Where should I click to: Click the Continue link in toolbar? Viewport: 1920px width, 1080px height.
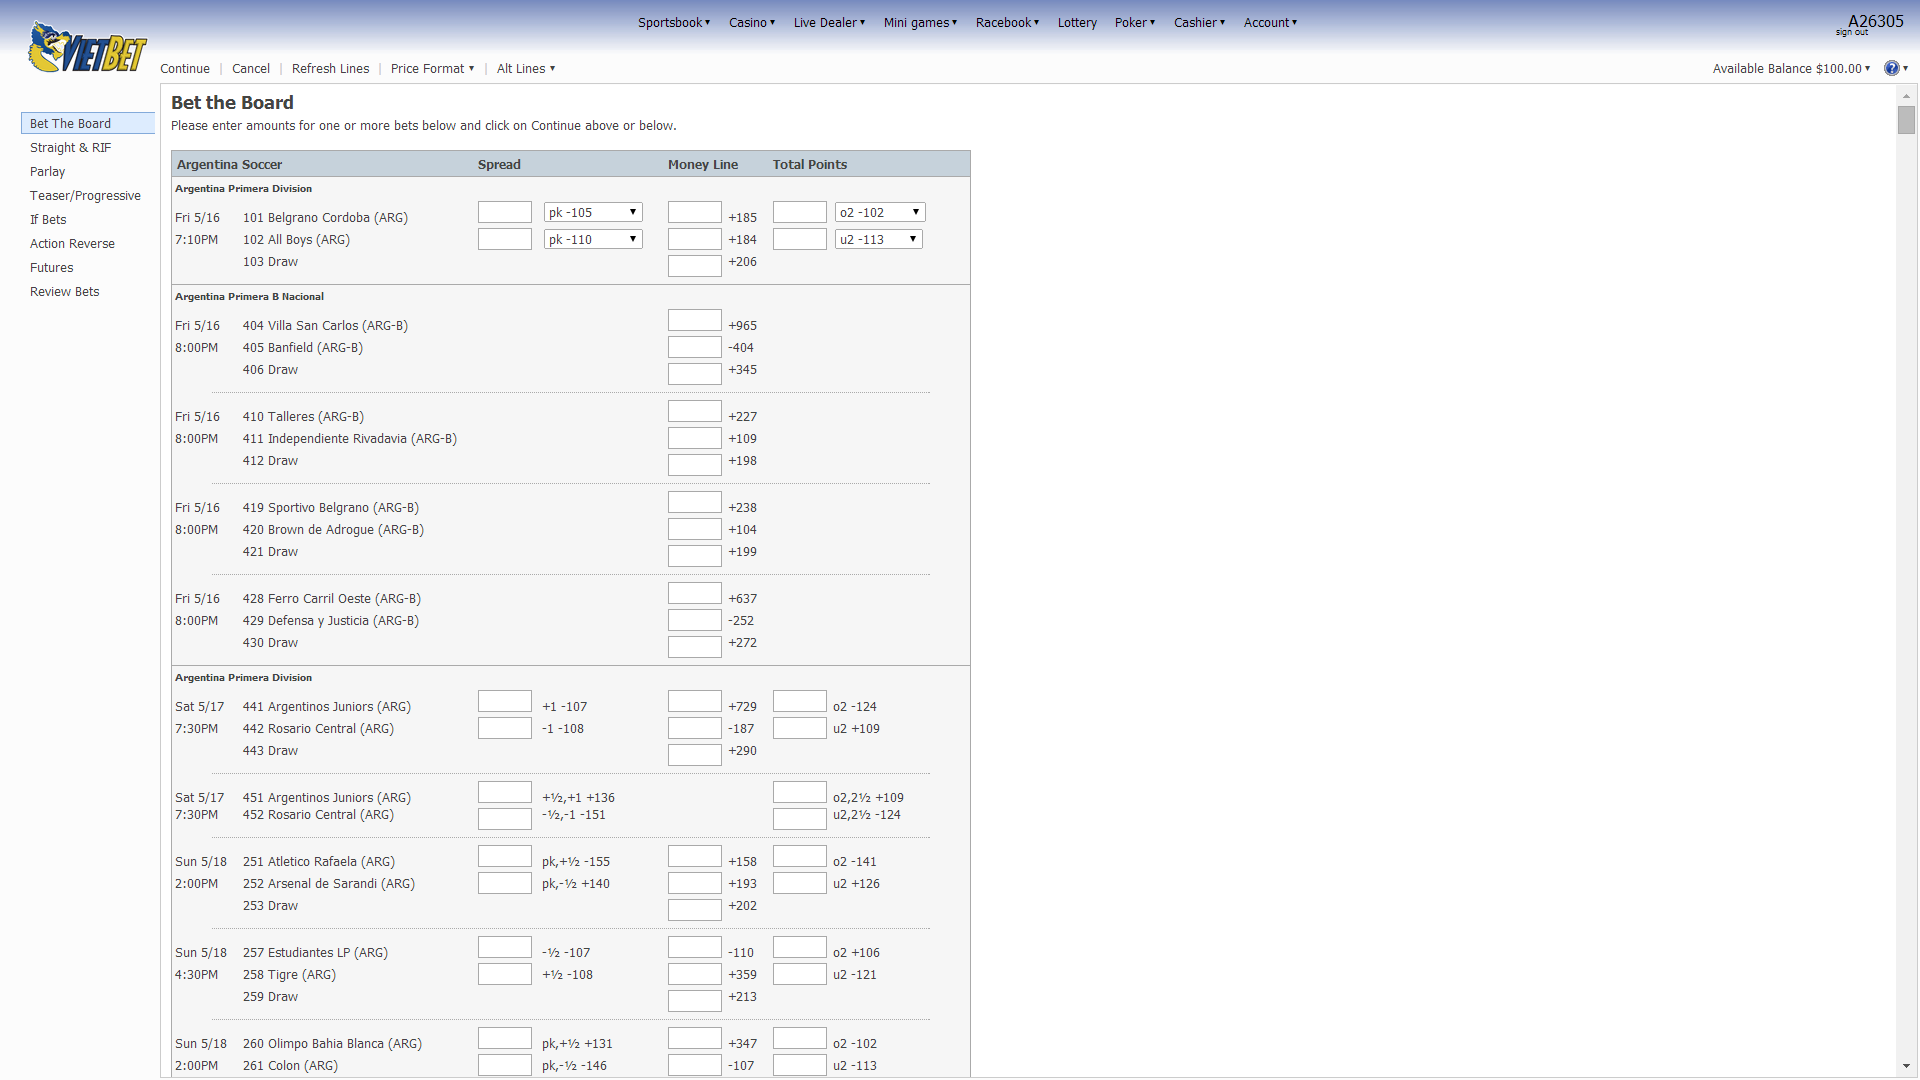tap(185, 68)
